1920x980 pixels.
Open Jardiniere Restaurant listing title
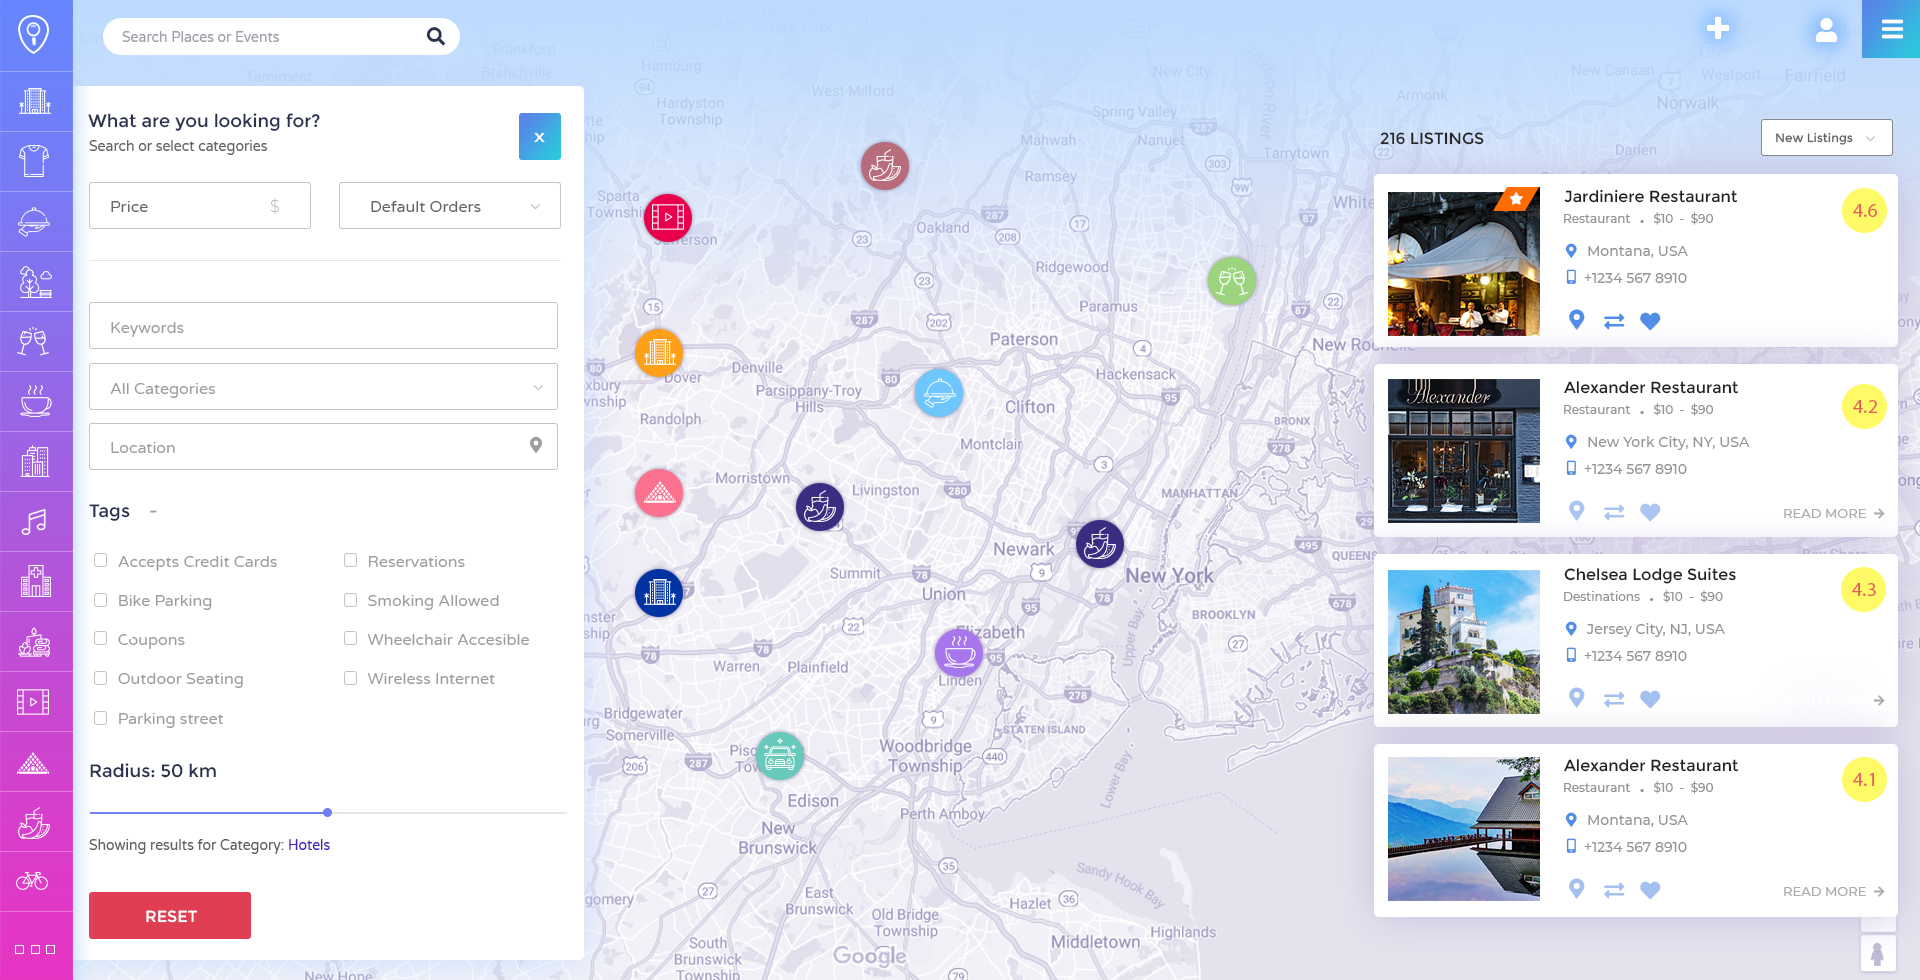(1650, 196)
